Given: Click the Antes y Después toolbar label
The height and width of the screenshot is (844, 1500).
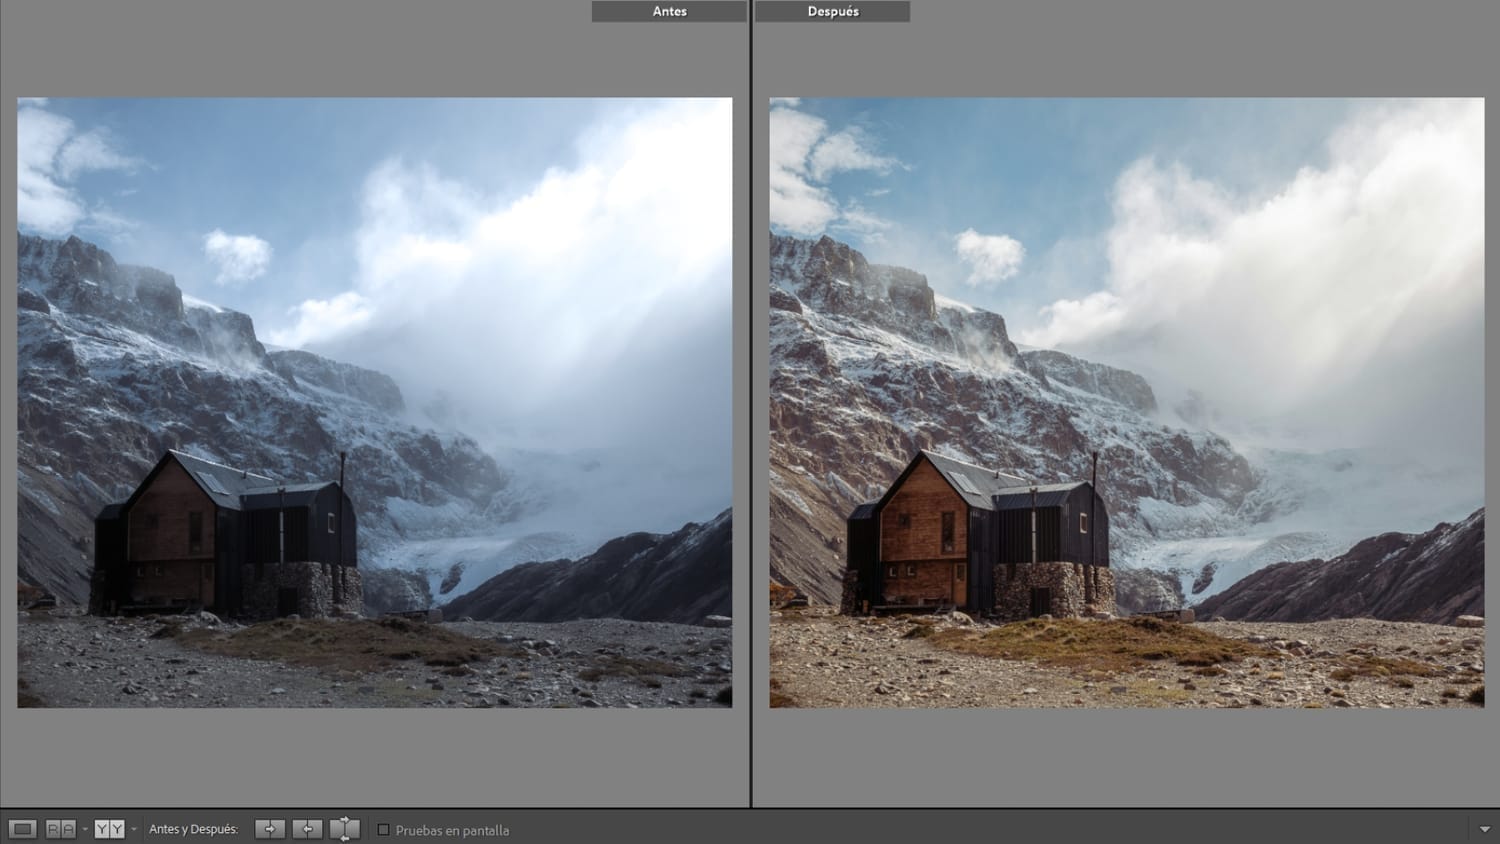Looking at the screenshot, I should (193, 829).
